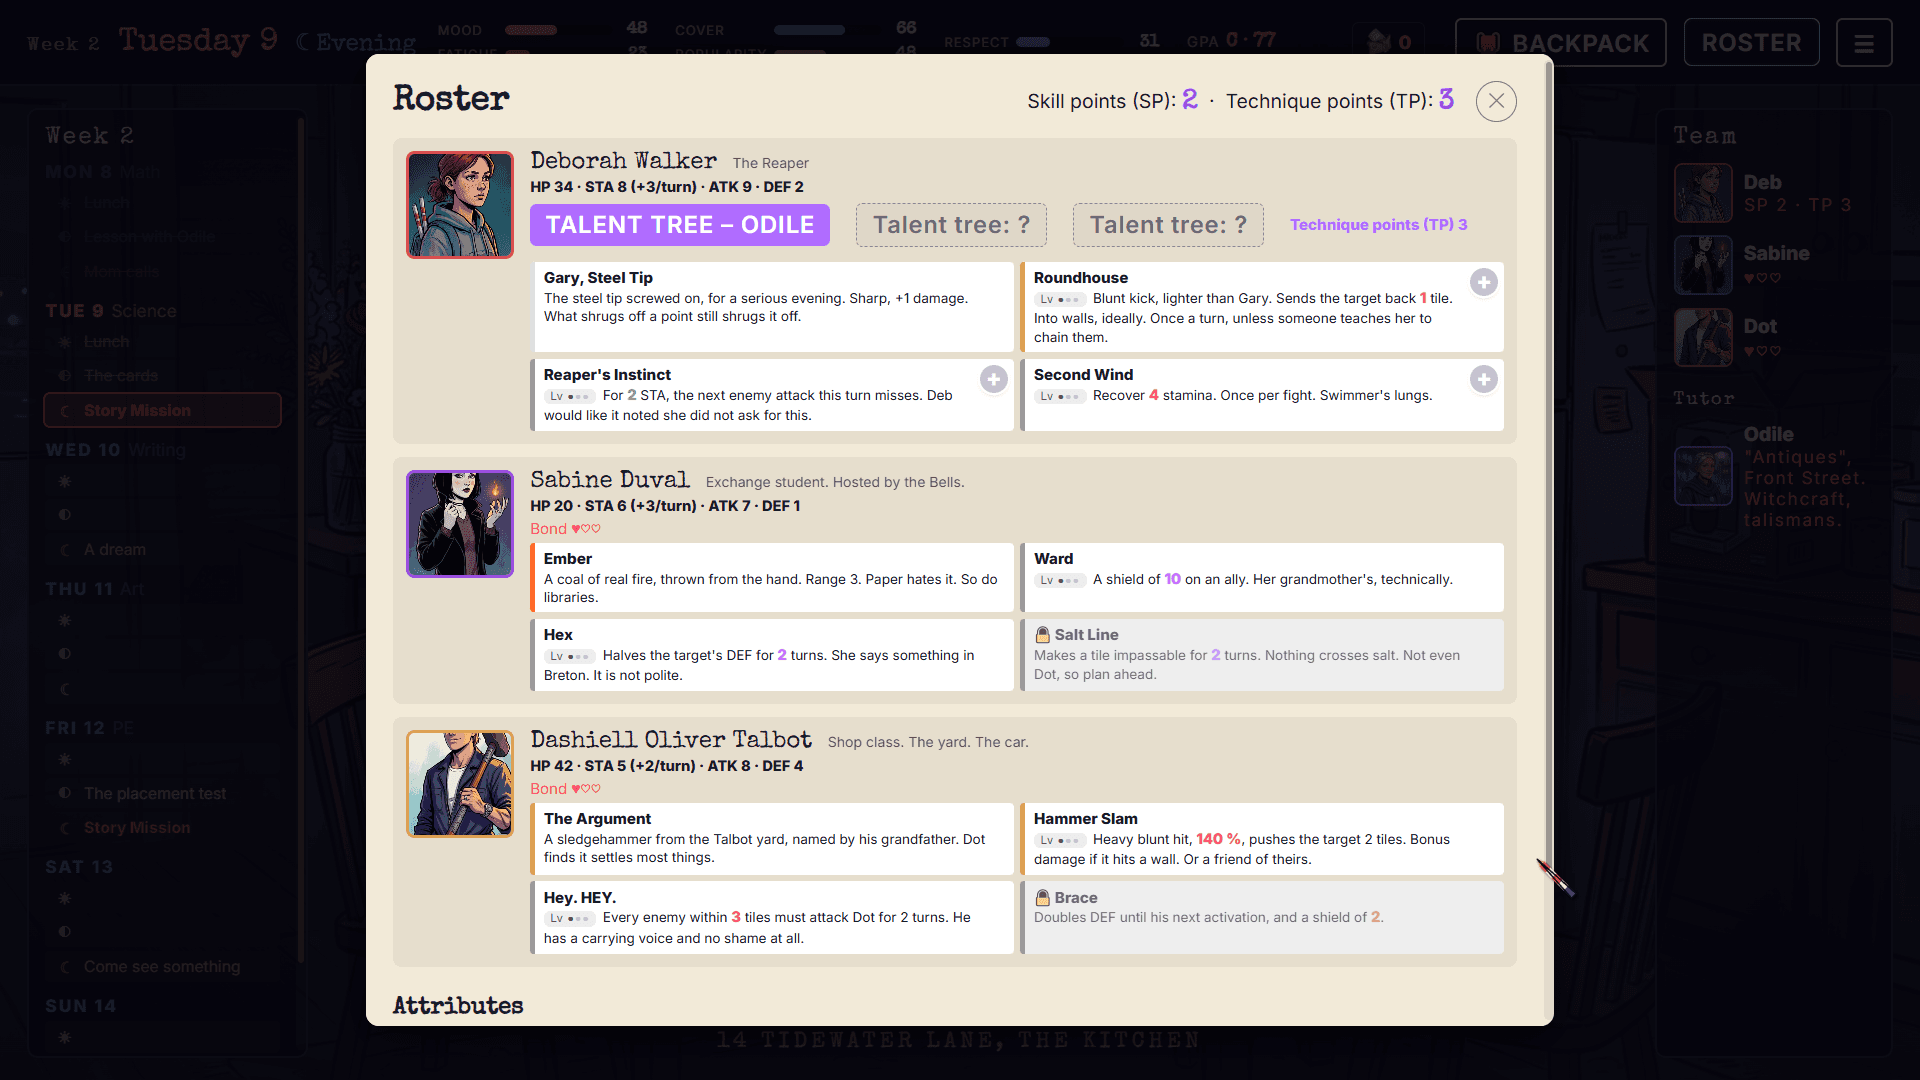Viewport: 1920px width, 1080px height.
Task: Select the first locked Talent tree tab
Action: [x=951, y=225]
